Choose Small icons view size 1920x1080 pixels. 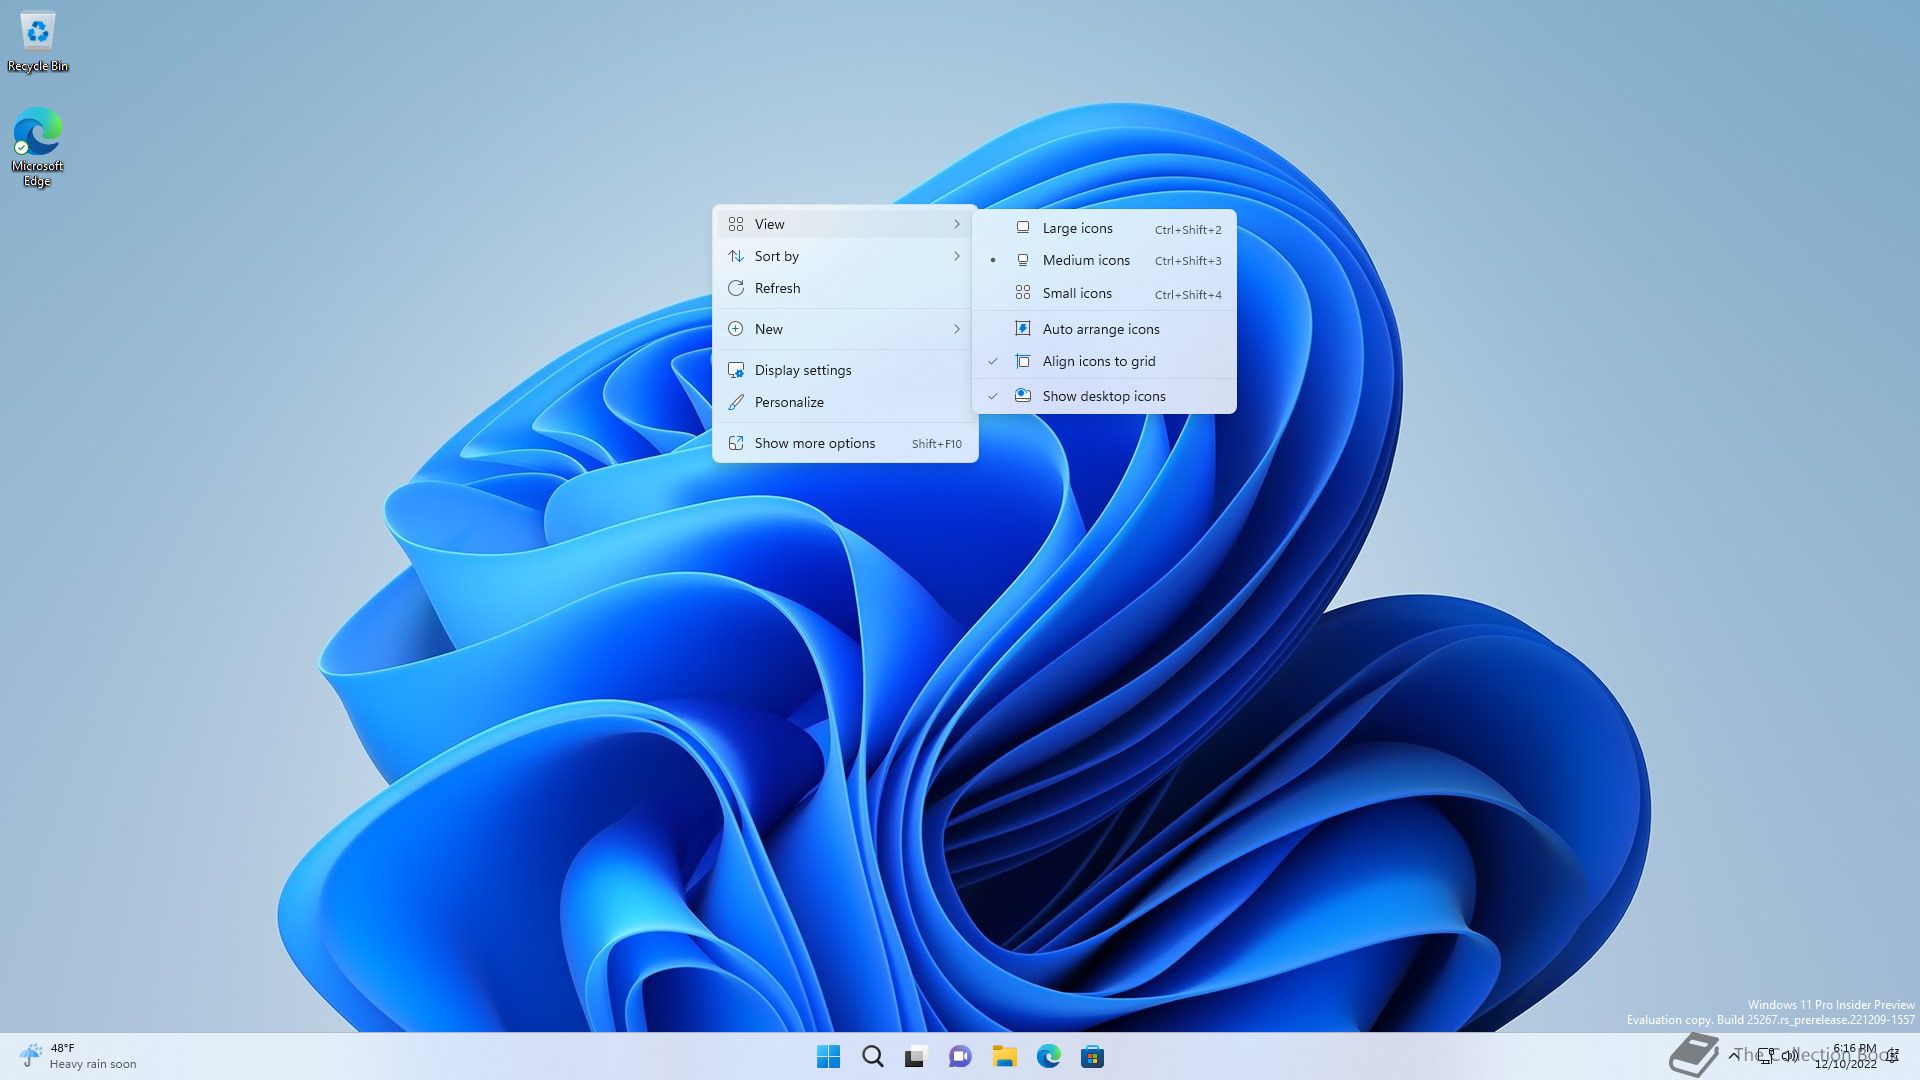(1076, 293)
